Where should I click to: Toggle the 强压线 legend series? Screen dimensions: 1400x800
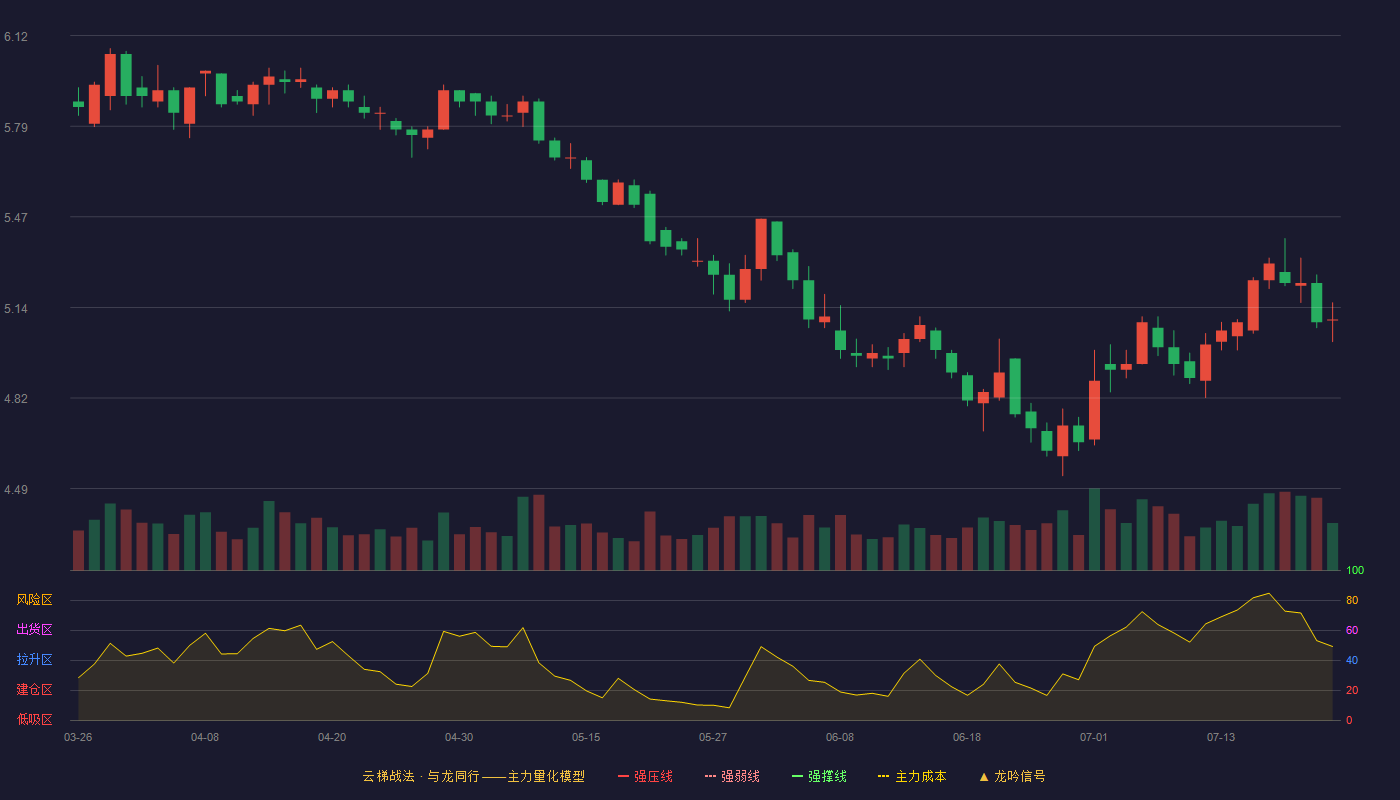645,776
